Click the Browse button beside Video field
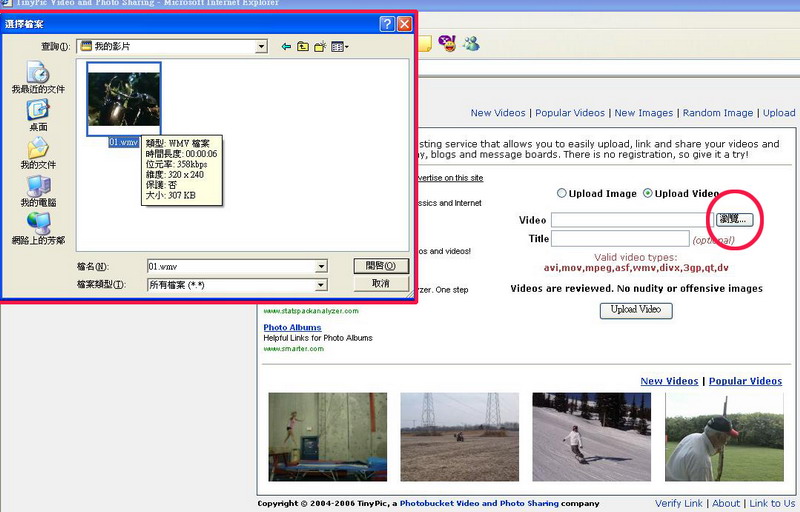 (x=739, y=218)
